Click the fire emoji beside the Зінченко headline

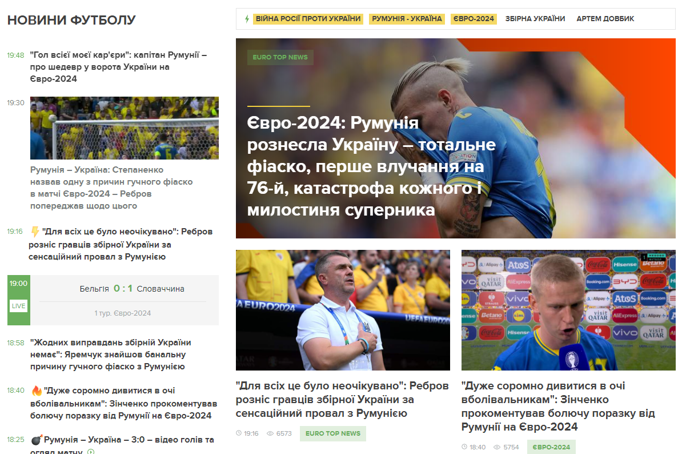coord(37,390)
